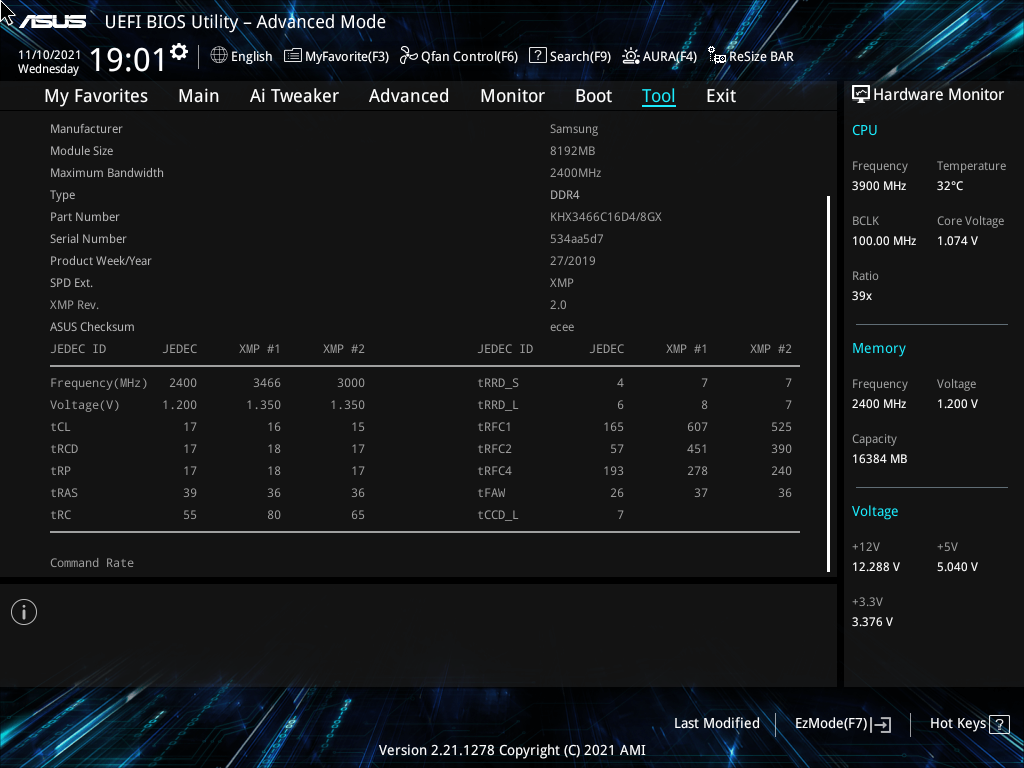This screenshot has height=768, width=1024.
Task: View Last Modified settings
Action: pyautogui.click(x=716, y=724)
